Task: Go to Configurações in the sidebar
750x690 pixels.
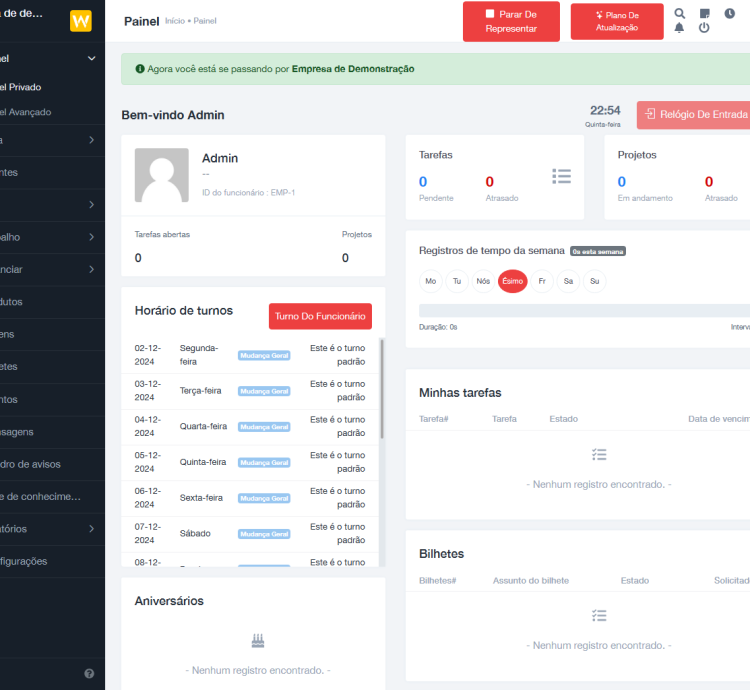Action: tap(24, 561)
